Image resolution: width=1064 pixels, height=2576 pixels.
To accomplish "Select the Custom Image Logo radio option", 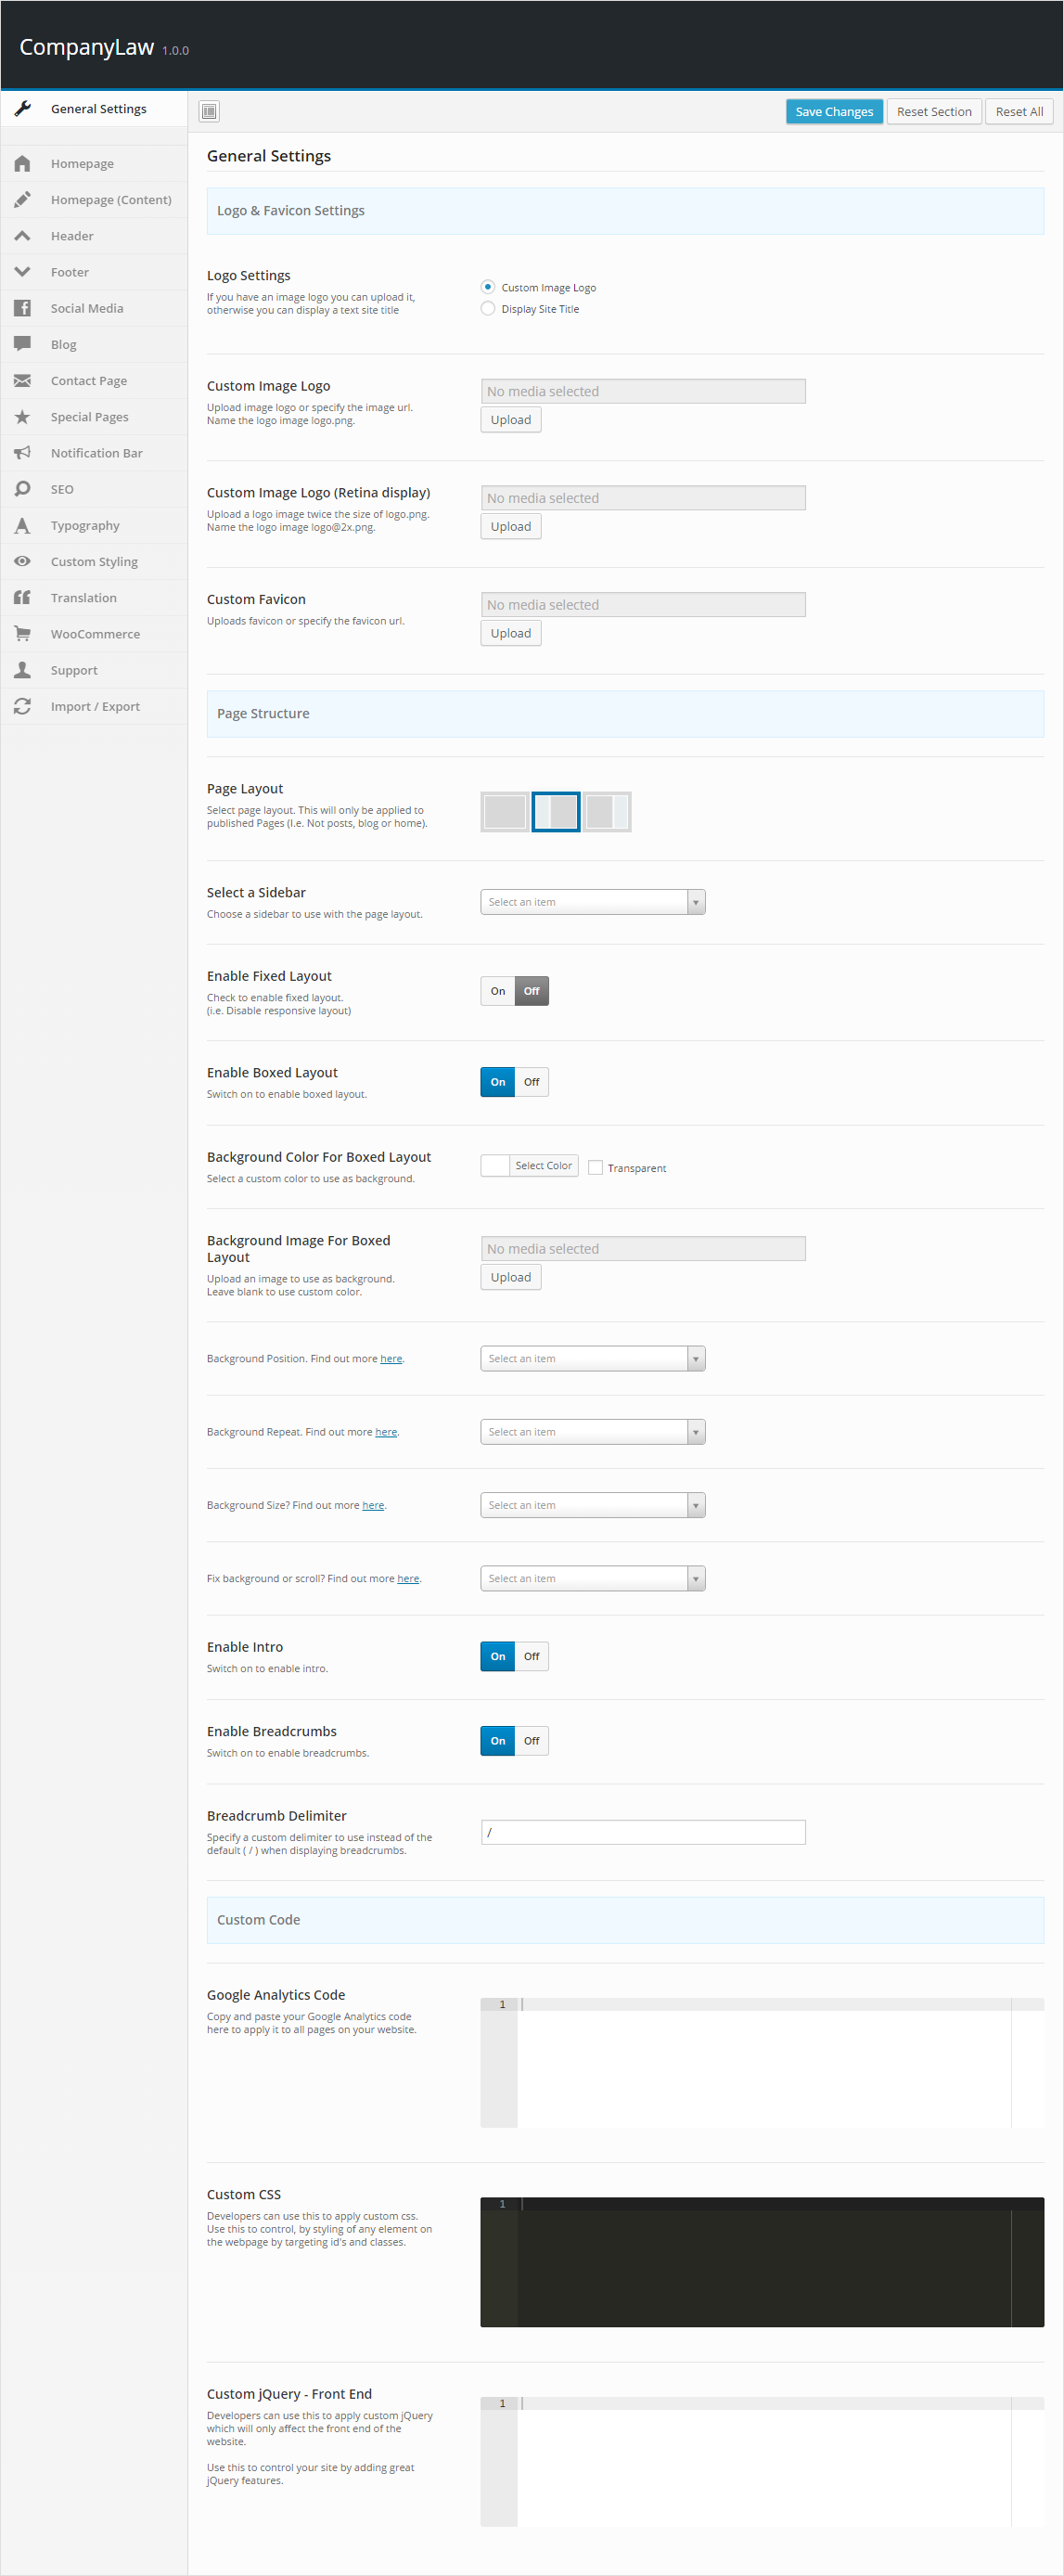I will point(488,287).
